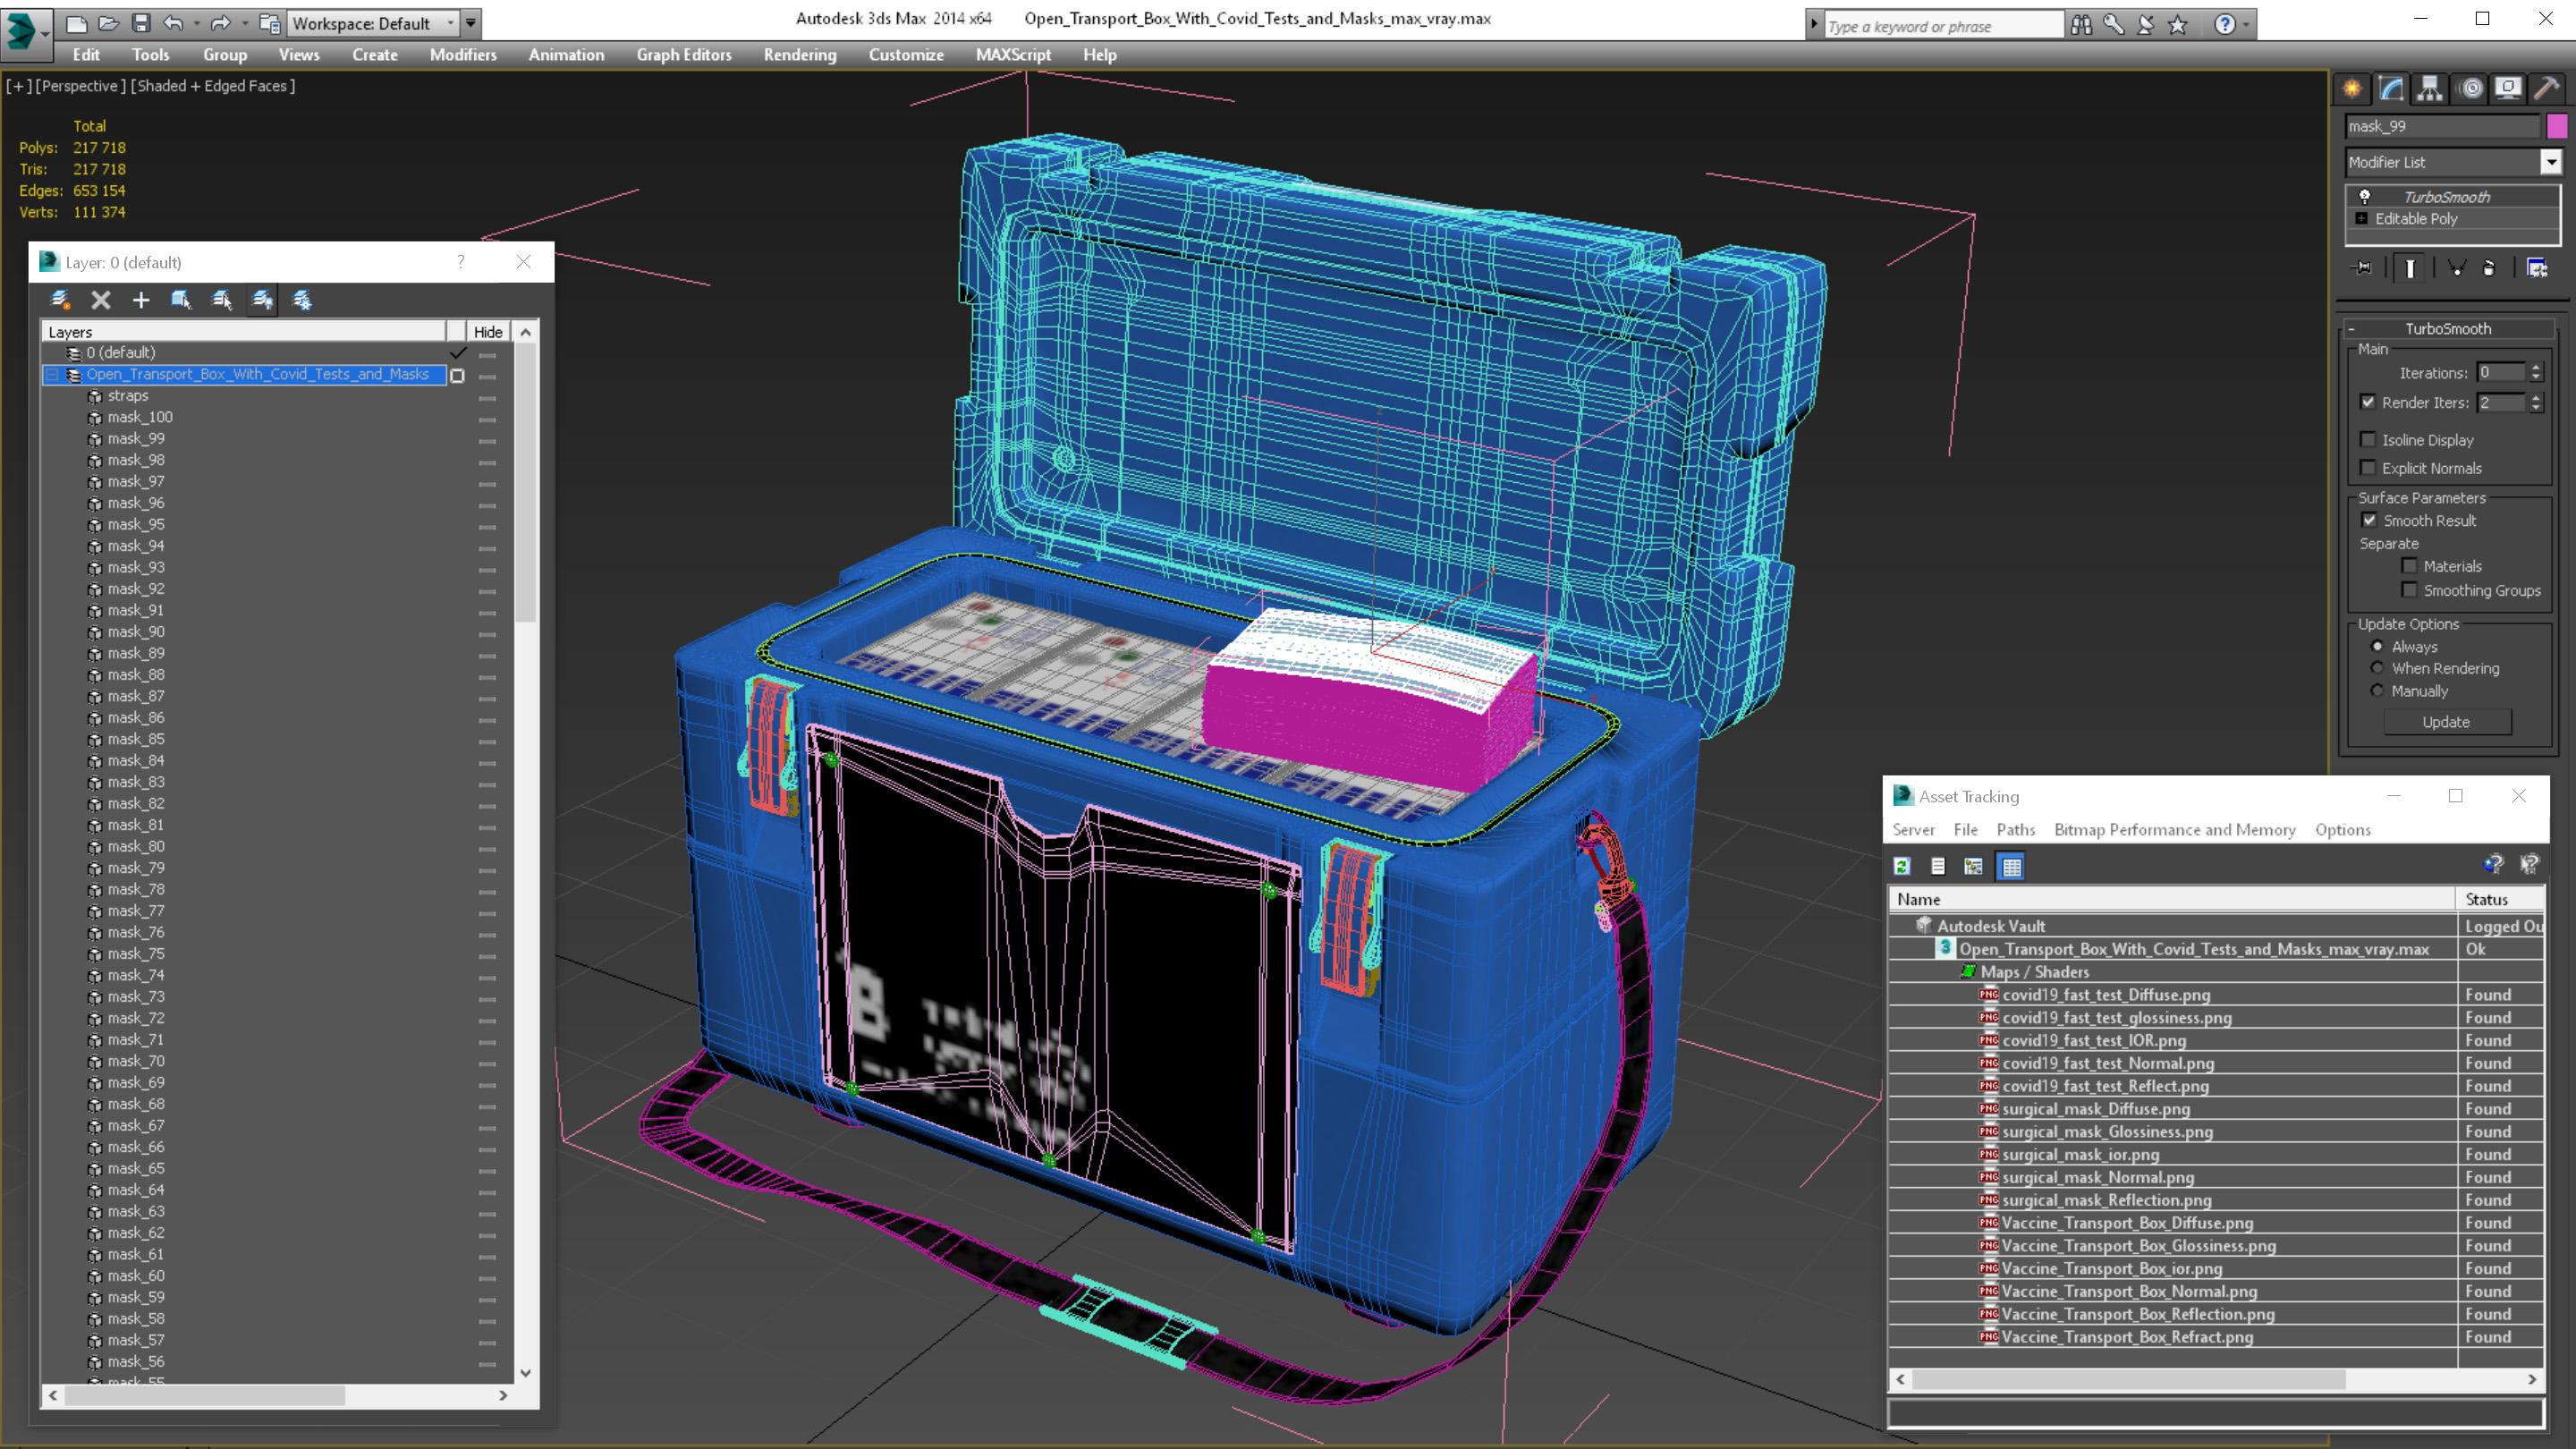Click Freeze/Unfreeze All Layers icon
2576x1449 pixels.
(x=302, y=300)
